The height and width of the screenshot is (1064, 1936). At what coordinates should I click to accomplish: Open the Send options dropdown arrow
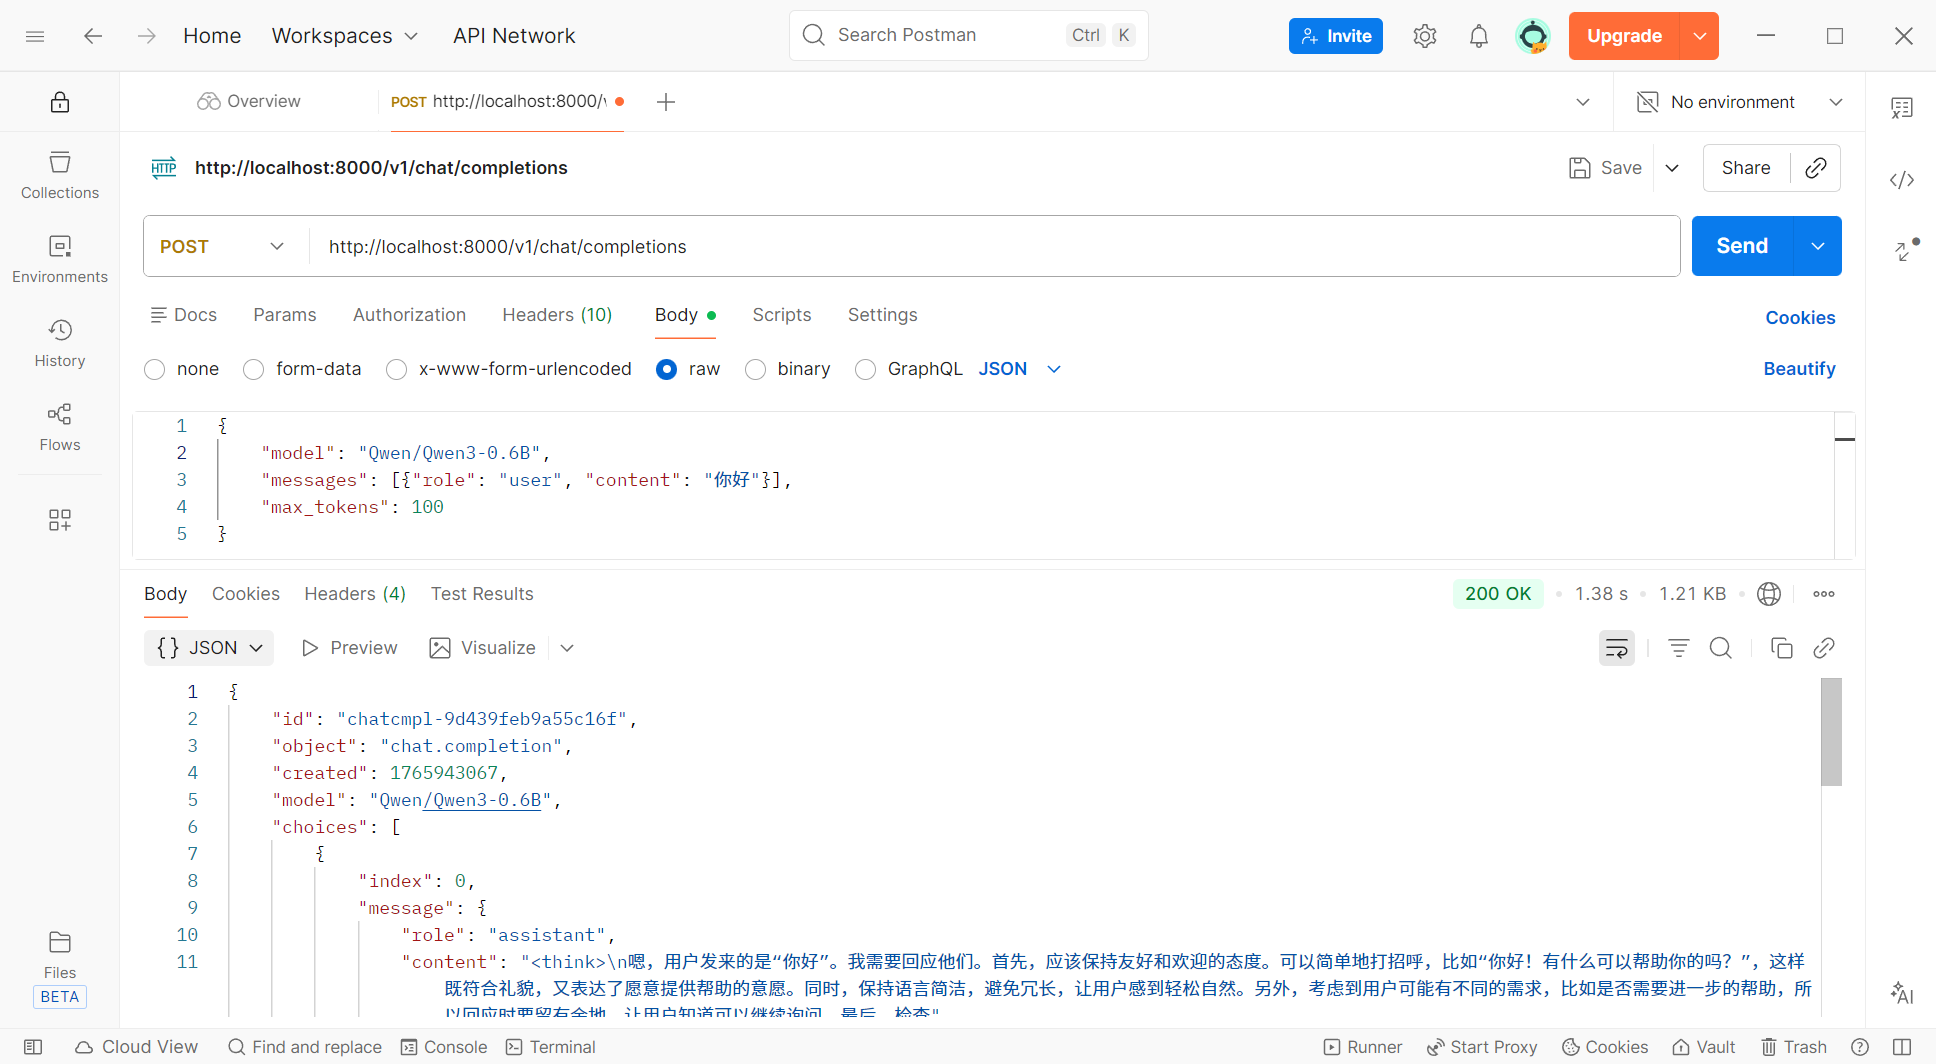tap(1818, 246)
